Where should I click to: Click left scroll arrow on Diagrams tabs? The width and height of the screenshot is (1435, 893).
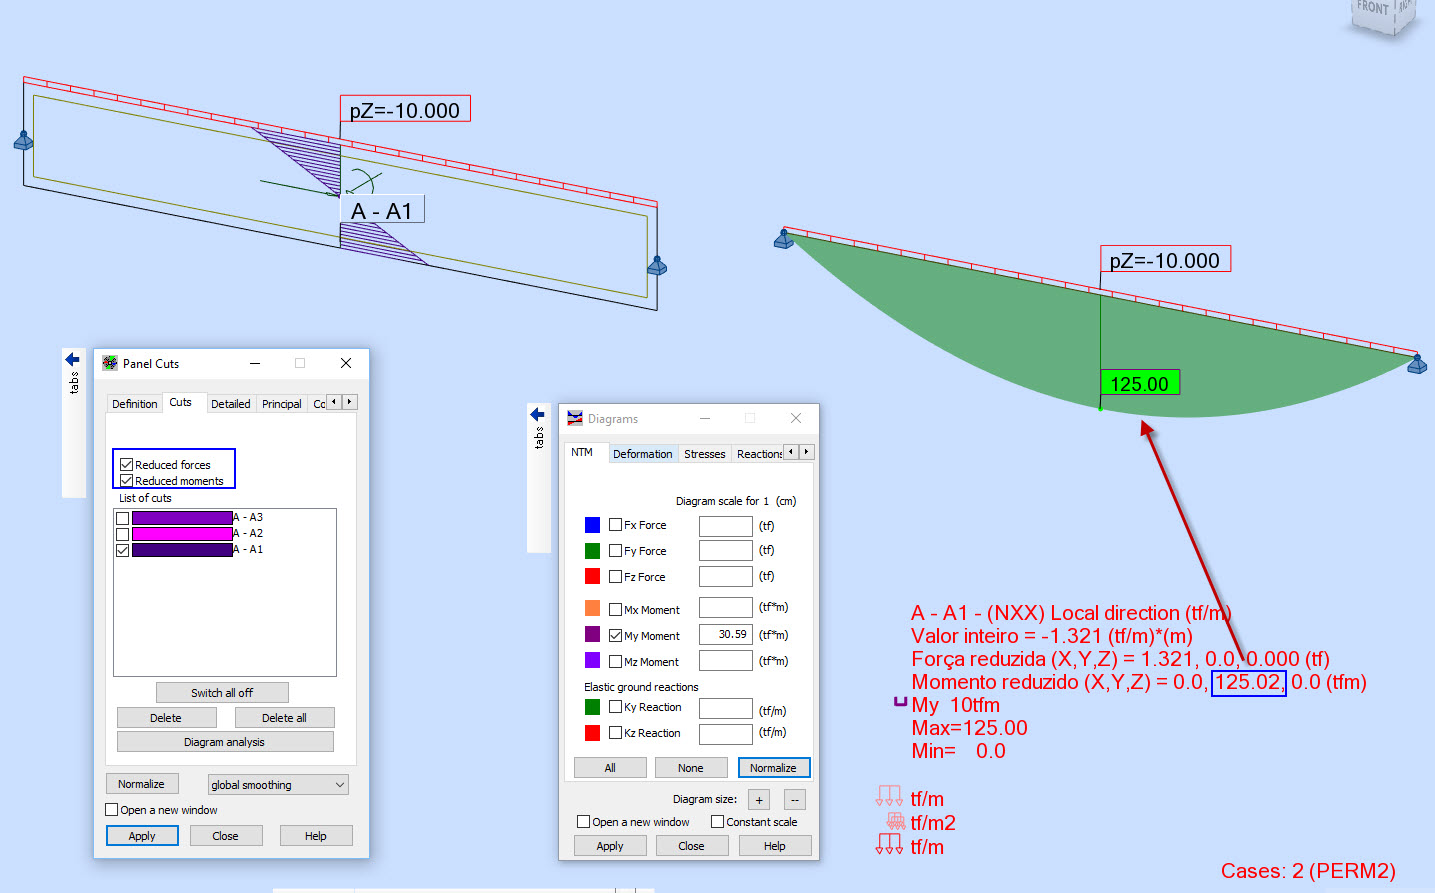pyautogui.click(x=793, y=452)
